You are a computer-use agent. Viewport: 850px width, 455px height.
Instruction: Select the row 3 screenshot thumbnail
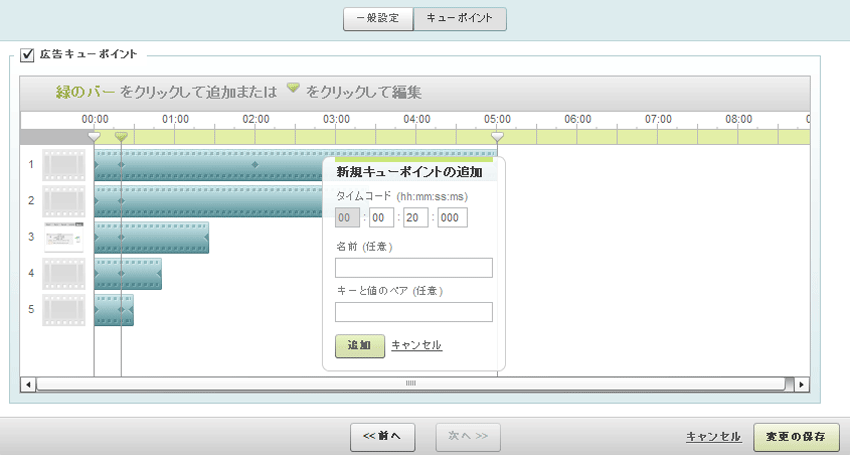[x=64, y=238]
